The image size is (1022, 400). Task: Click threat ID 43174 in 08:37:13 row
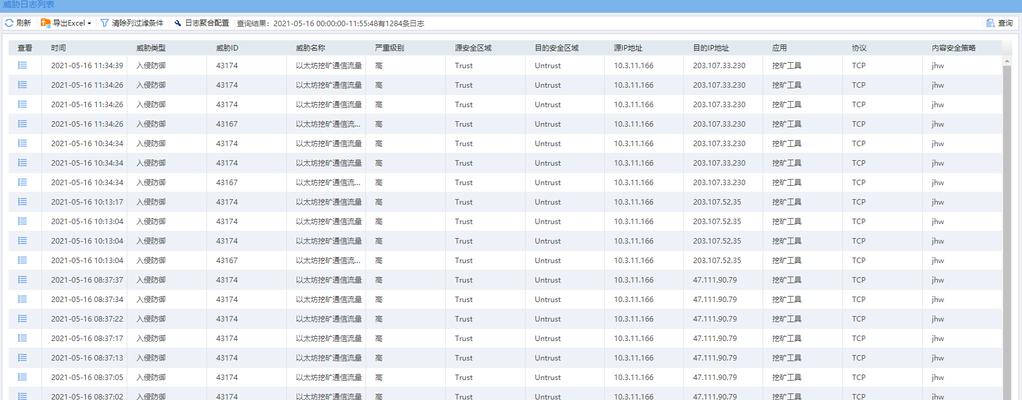pyautogui.click(x=227, y=358)
